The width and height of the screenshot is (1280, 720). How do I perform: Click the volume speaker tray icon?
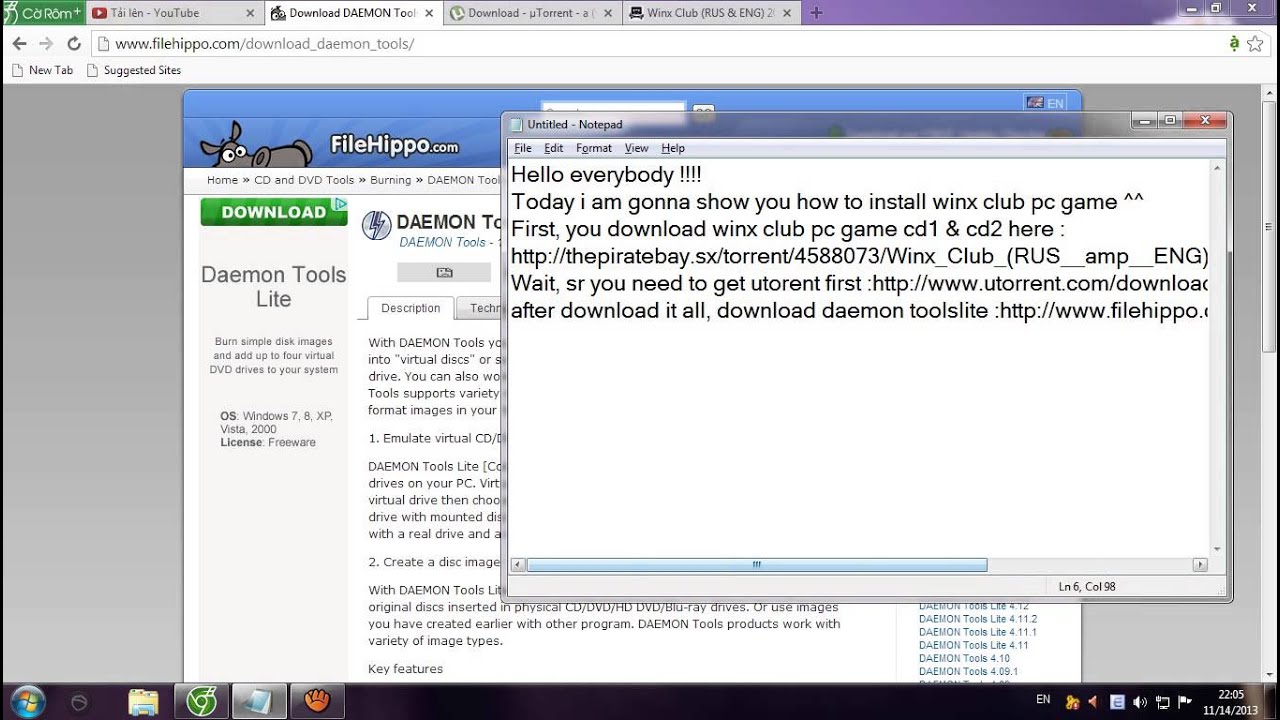pos(1140,702)
